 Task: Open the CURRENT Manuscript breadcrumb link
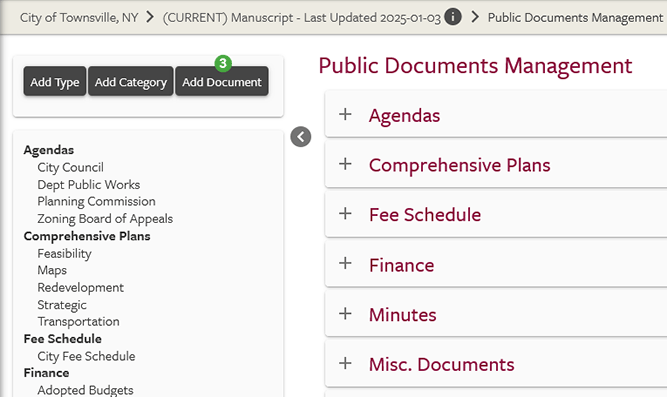302,17
